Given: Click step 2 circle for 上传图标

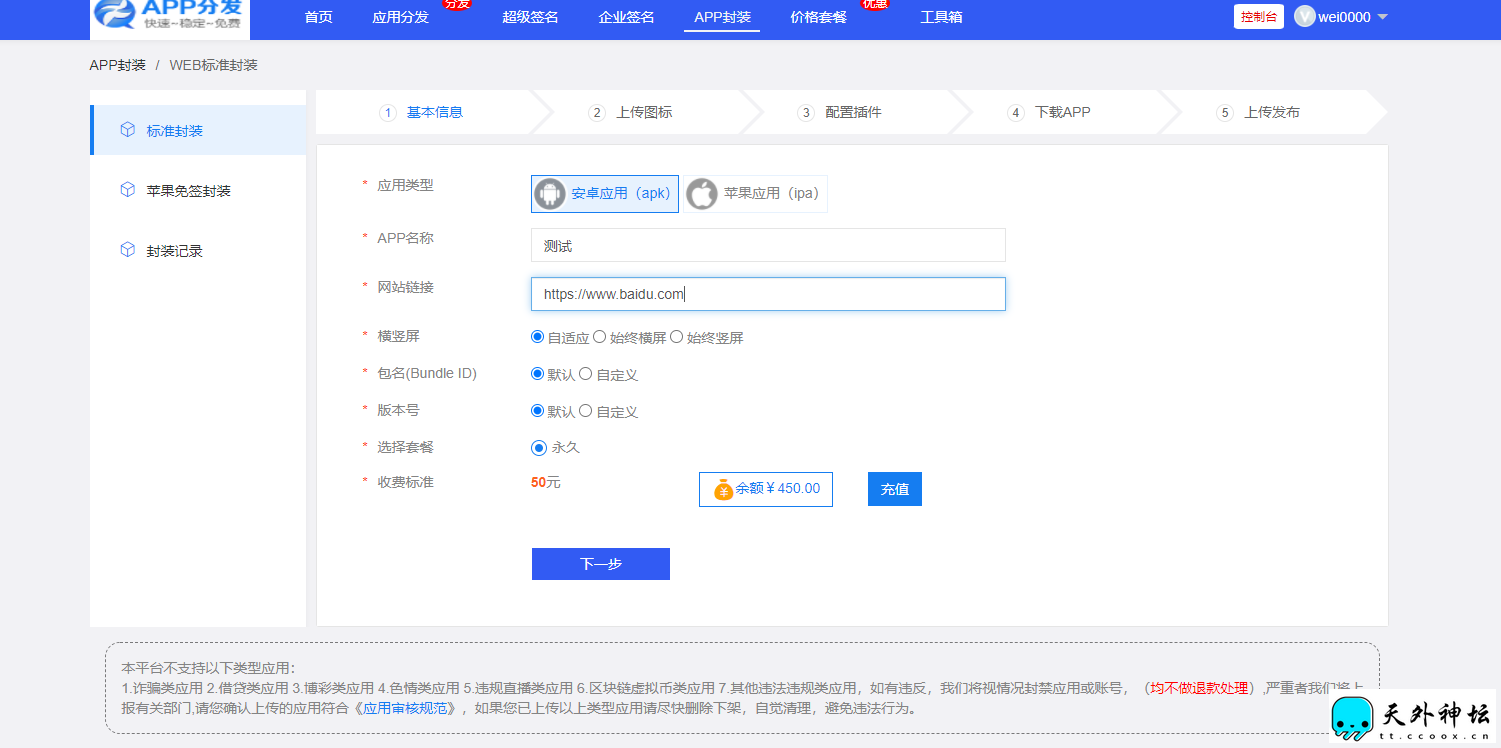Looking at the screenshot, I should [x=597, y=113].
